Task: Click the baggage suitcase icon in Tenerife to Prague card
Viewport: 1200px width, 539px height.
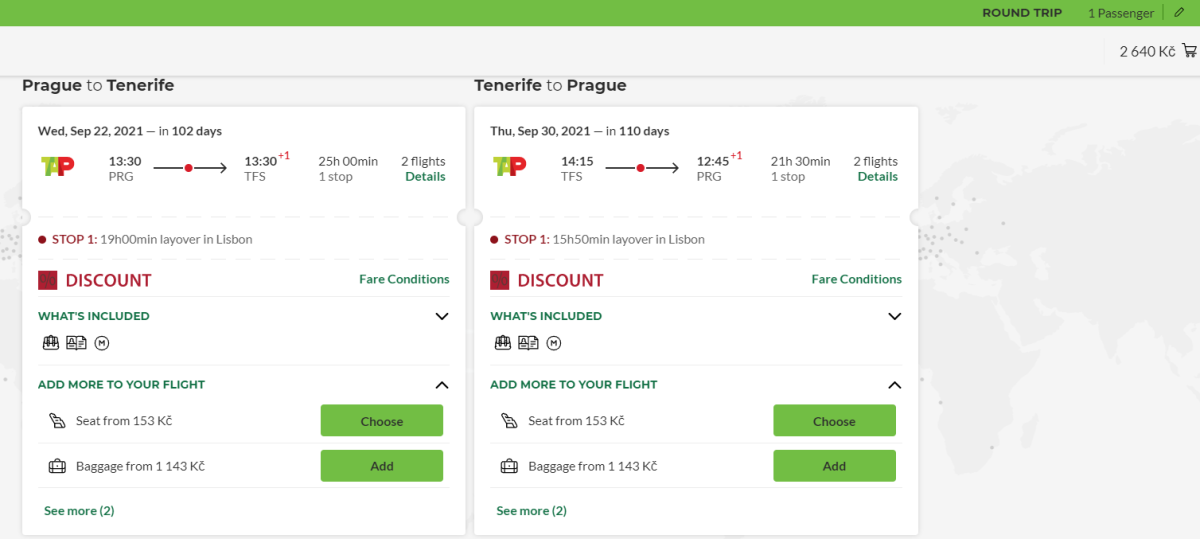Action: point(509,466)
